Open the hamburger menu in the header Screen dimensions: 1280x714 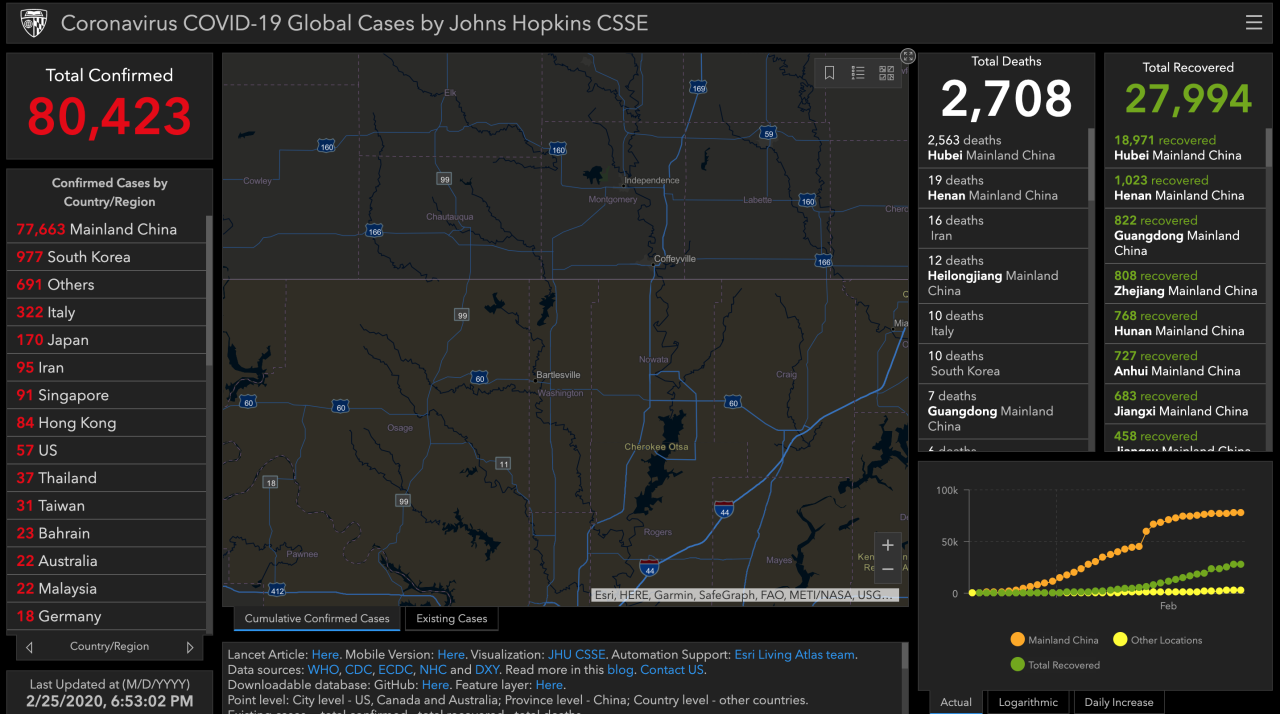tap(1253, 23)
